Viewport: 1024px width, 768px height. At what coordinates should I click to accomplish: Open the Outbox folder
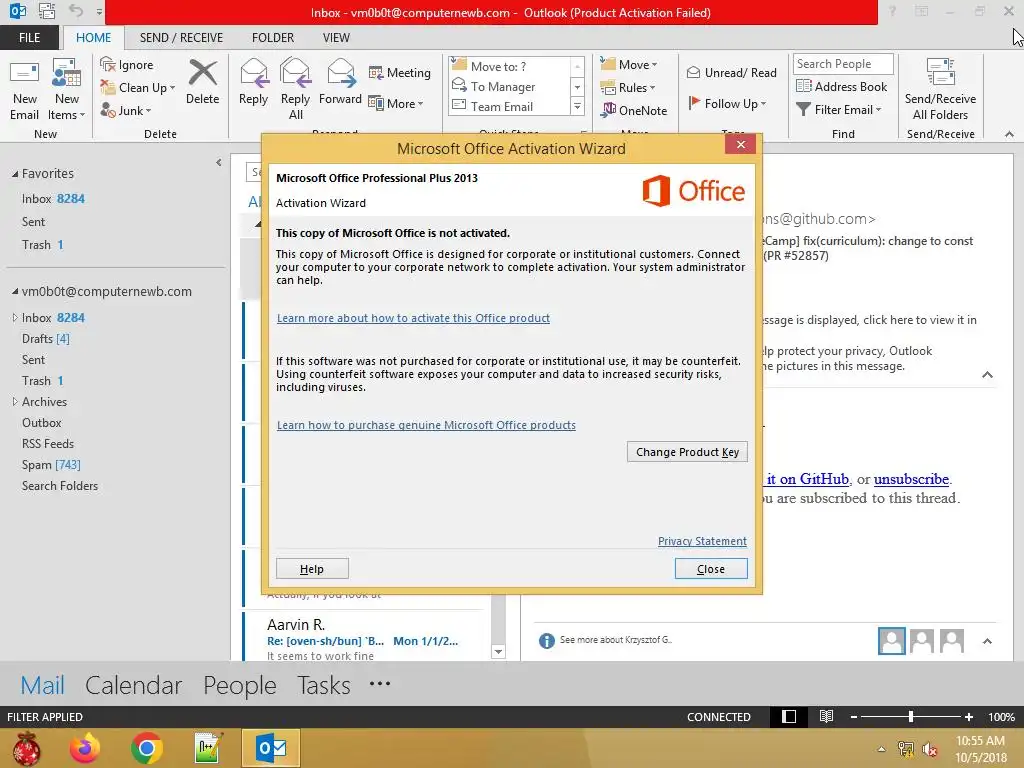click(42, 423)
